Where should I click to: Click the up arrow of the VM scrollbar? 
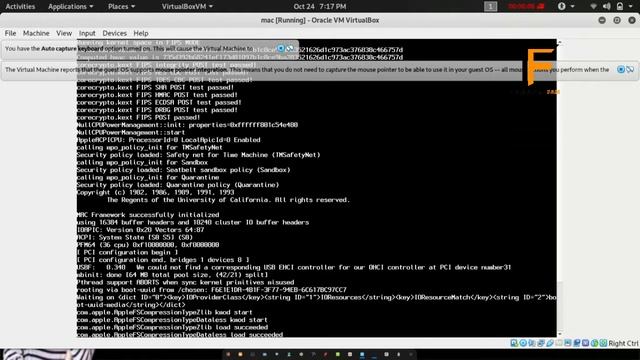coord(560,42)
